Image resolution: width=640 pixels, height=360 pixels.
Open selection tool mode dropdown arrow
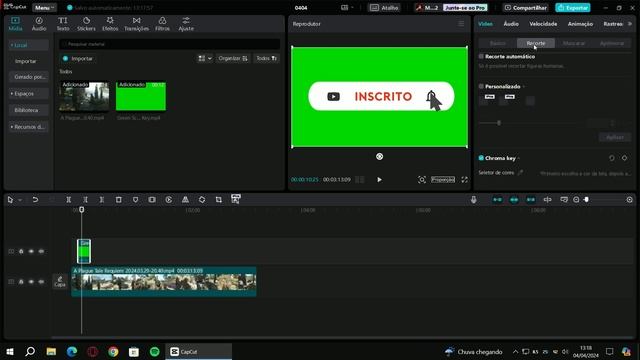(20, 200)
